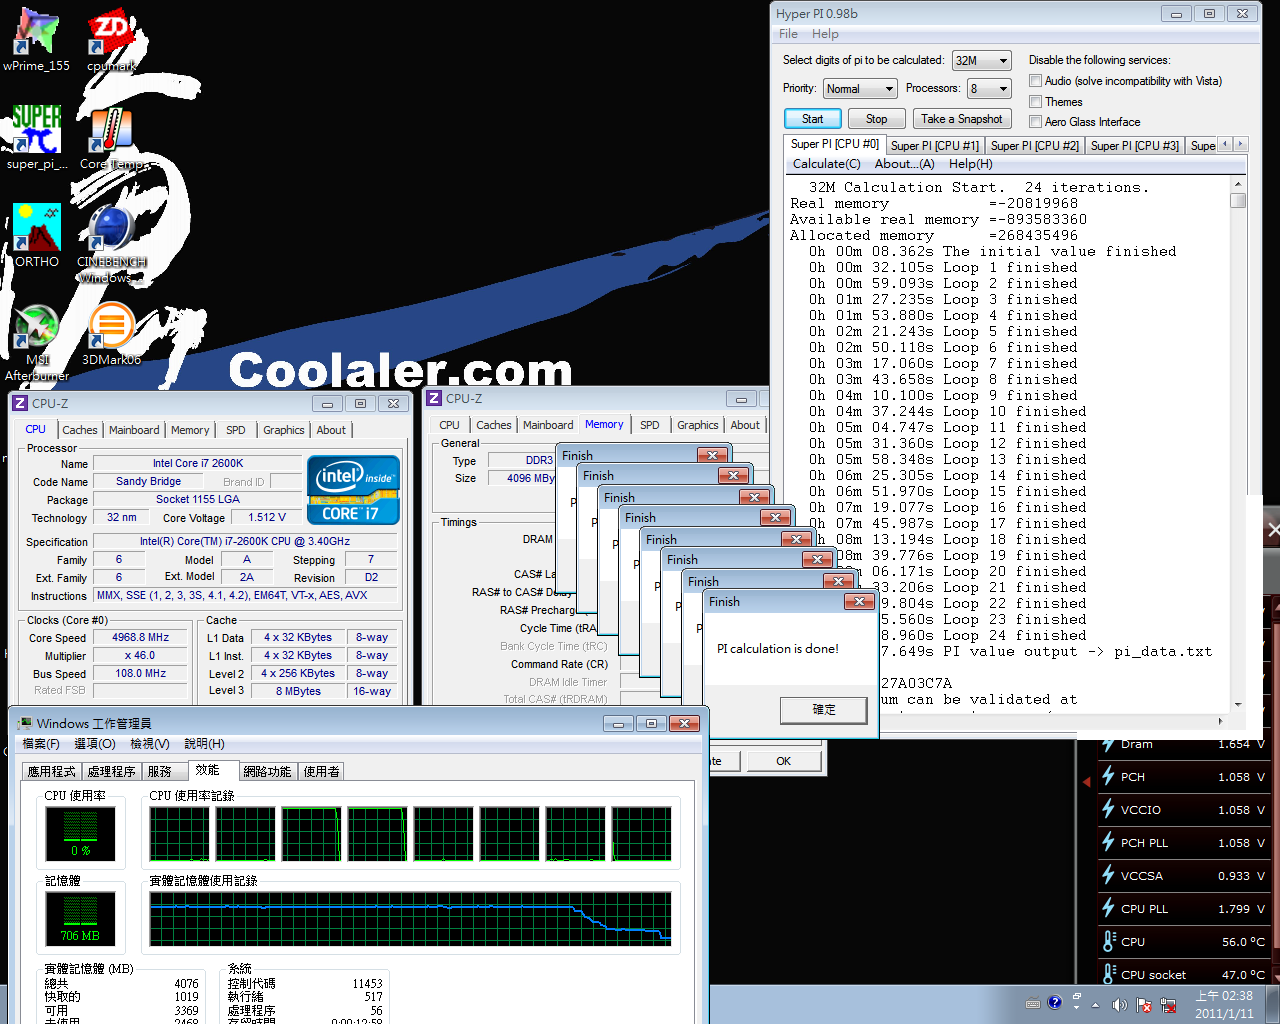
Task: Open the volume speaker tray icon
Action: [1119, 1004]
